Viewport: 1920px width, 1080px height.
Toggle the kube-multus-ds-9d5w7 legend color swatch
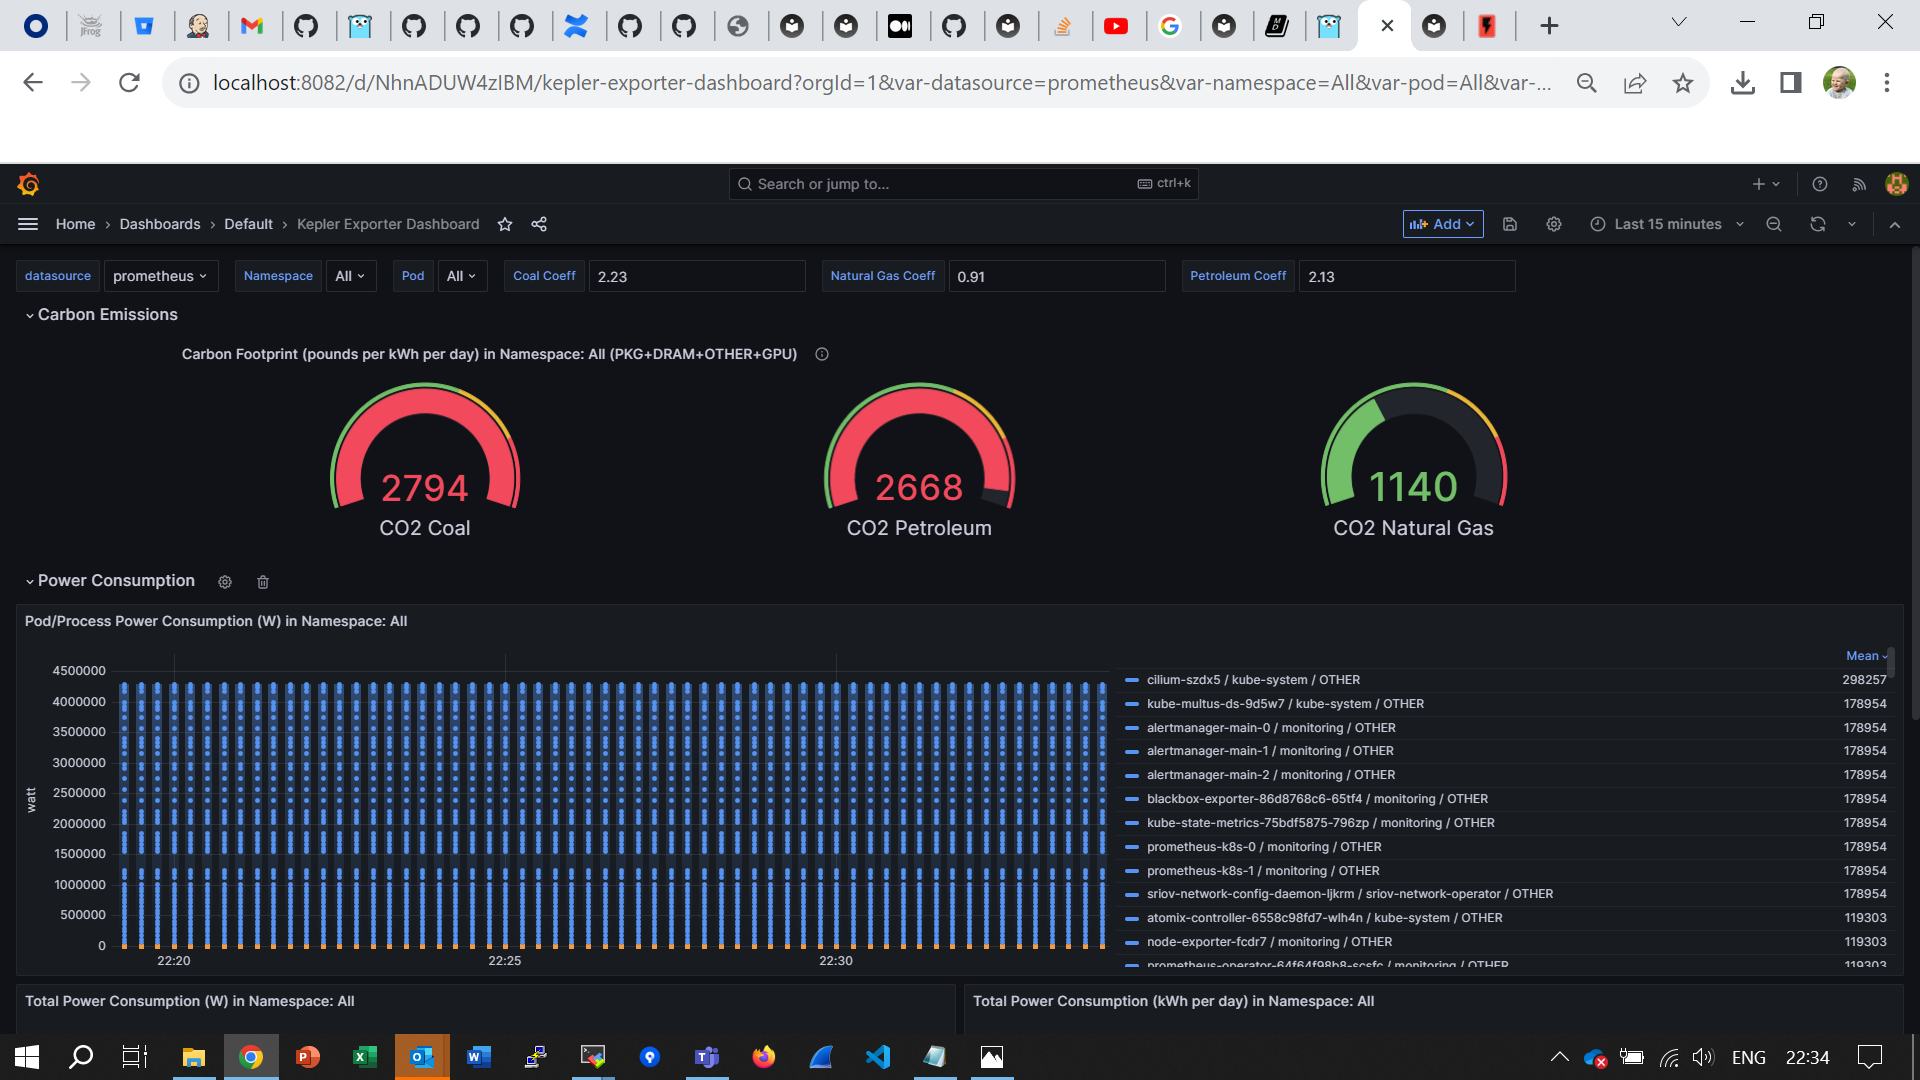point(1132,704)
